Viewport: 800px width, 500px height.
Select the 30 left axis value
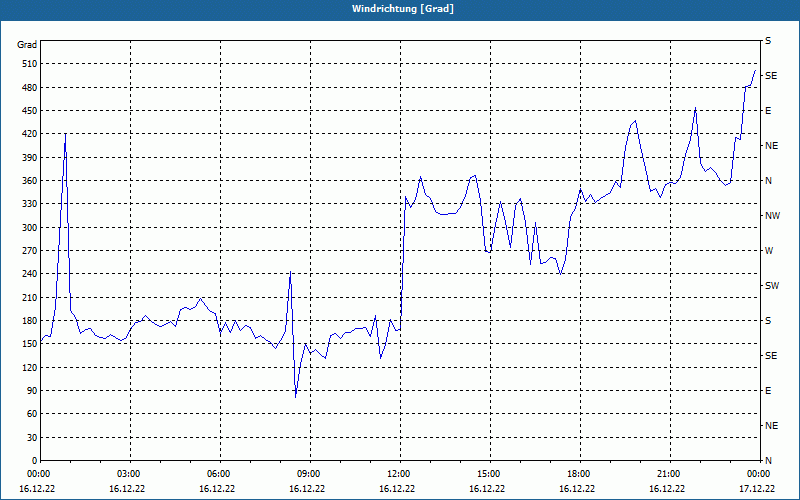pyautogui.click(x=32, y=438)
